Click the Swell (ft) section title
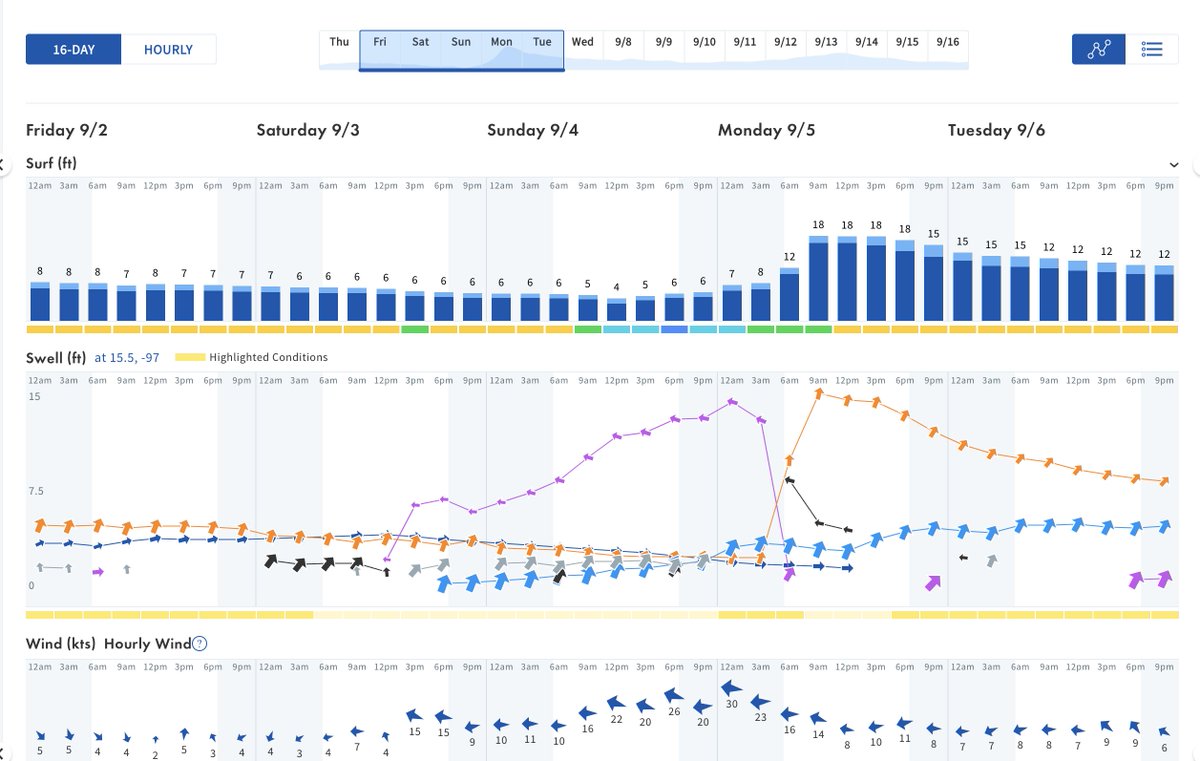1200x761 pixels. click(x=56, y=357)
